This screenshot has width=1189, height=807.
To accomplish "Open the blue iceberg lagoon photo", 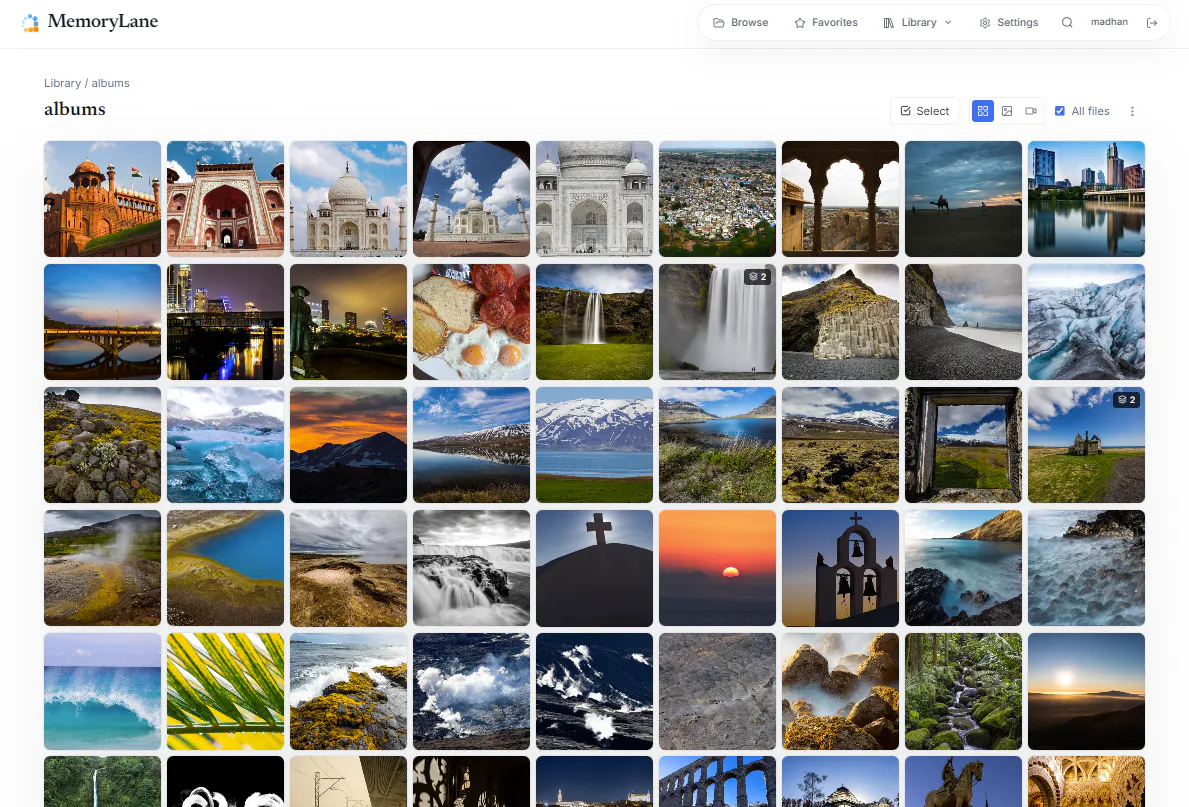I will tap(225, 444).
